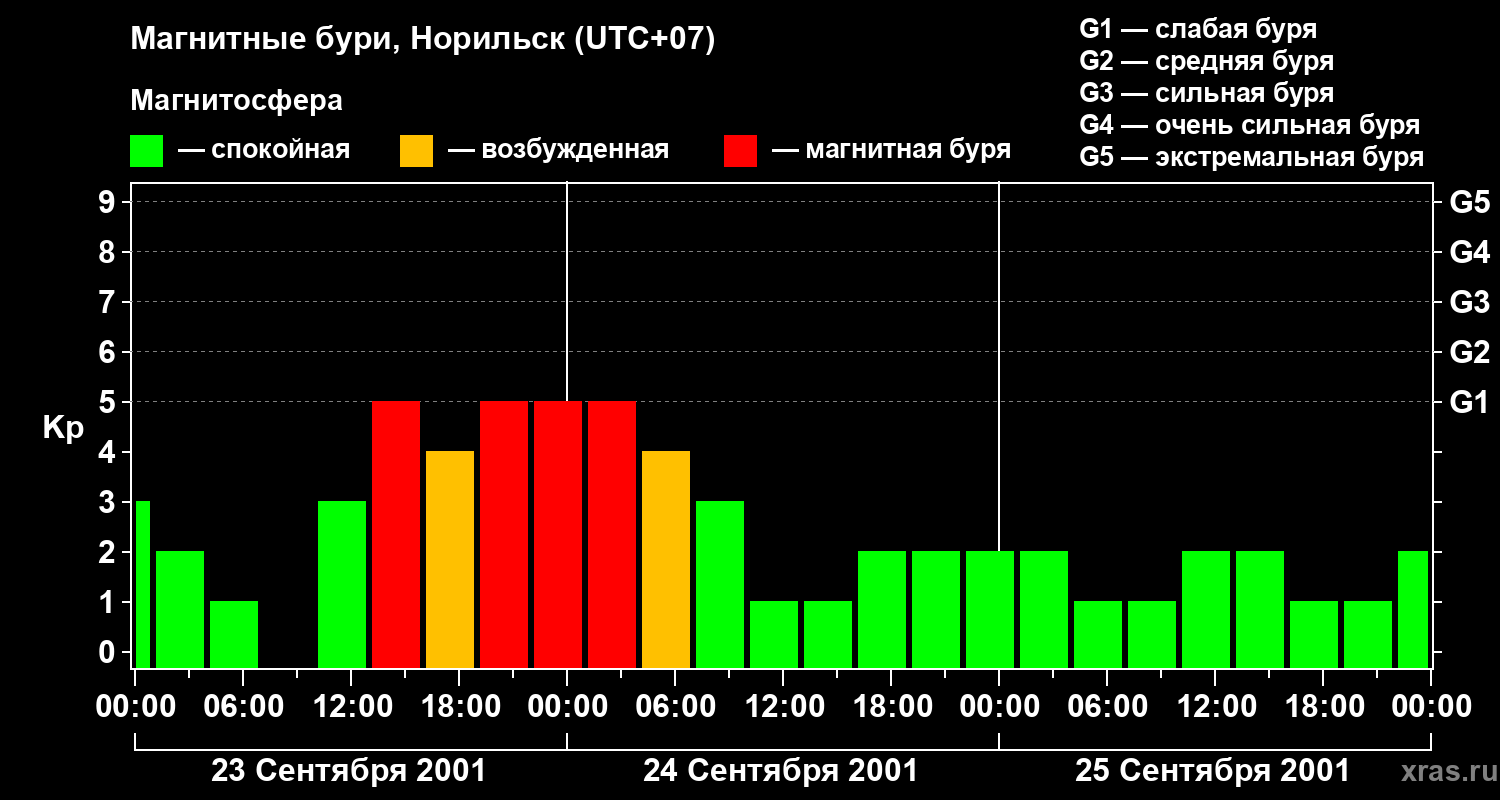Click the G3 label on right axis
Image resolution: width=1500 pixels, height=800 pixels.
pos(1470,302)
